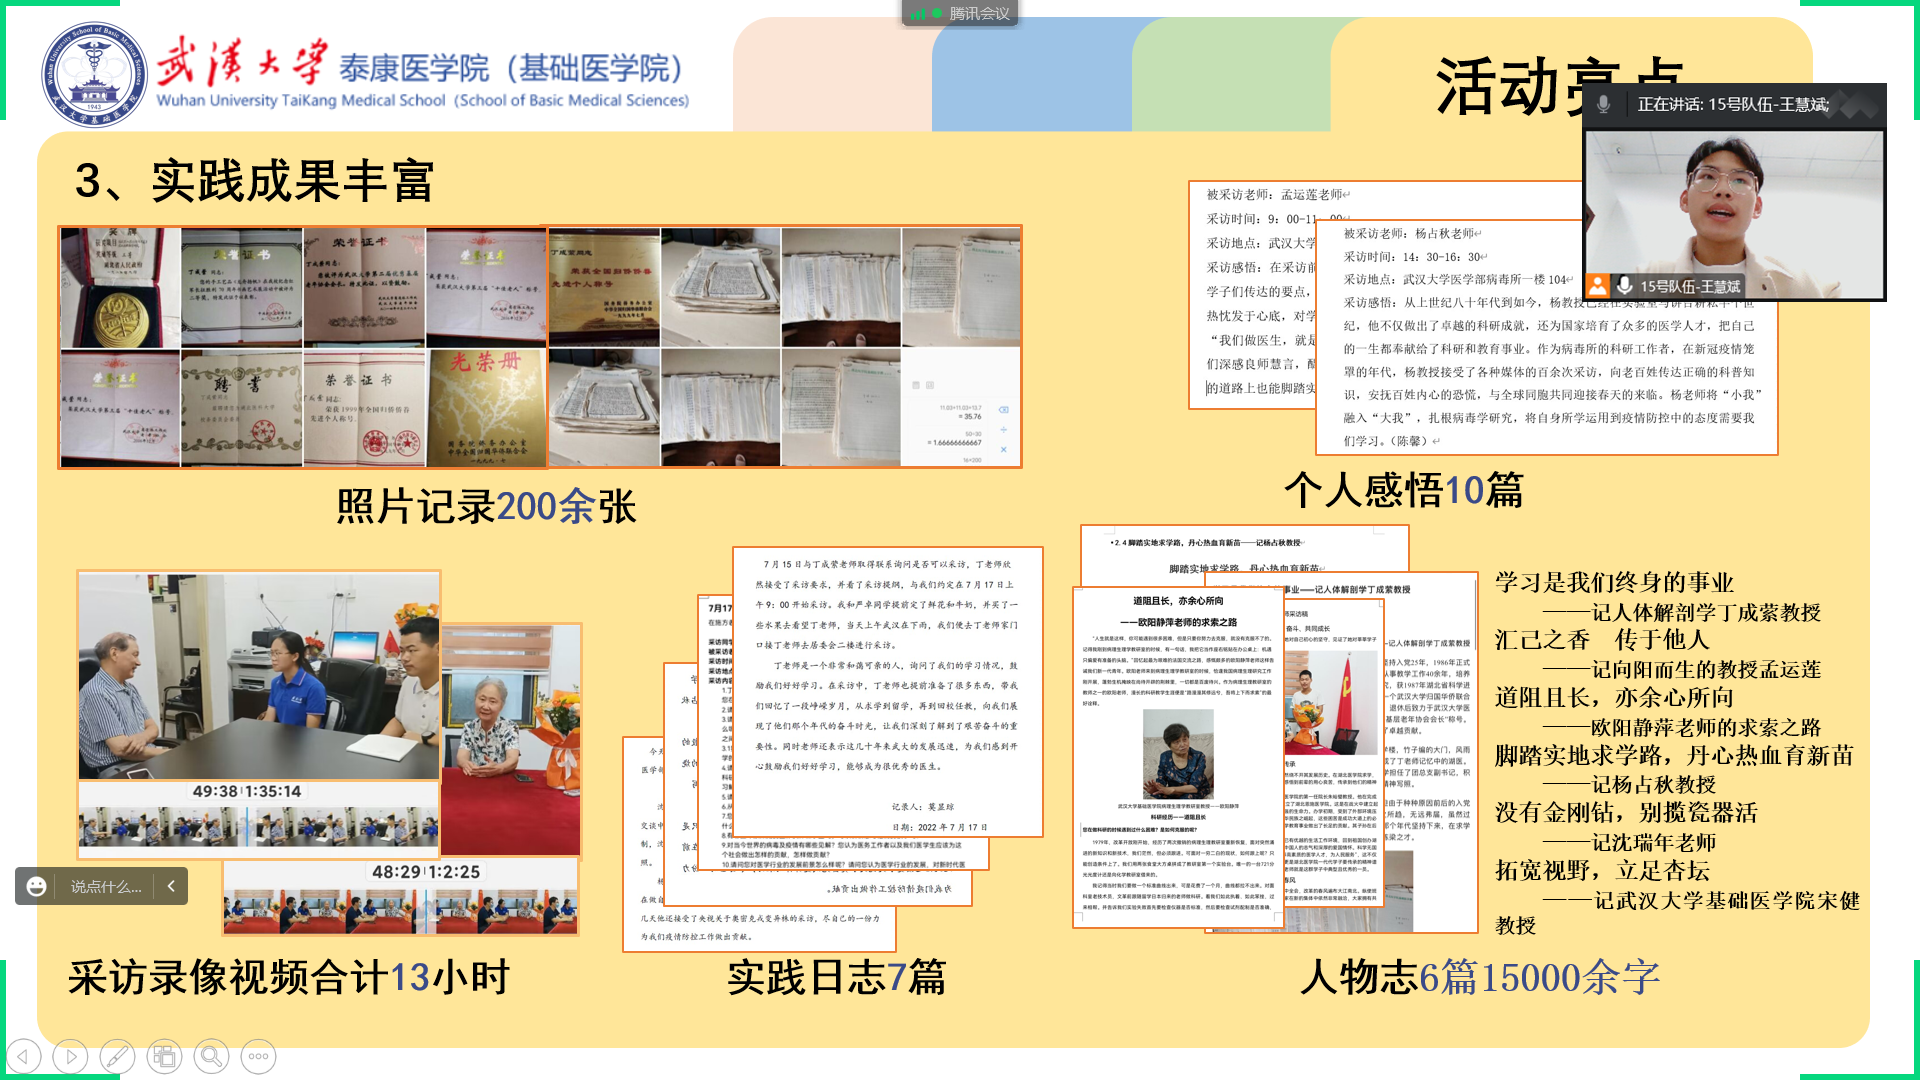The image size is (1920, 1080).
Task: Click the green signal strength icon
Action: pos(918,13)
